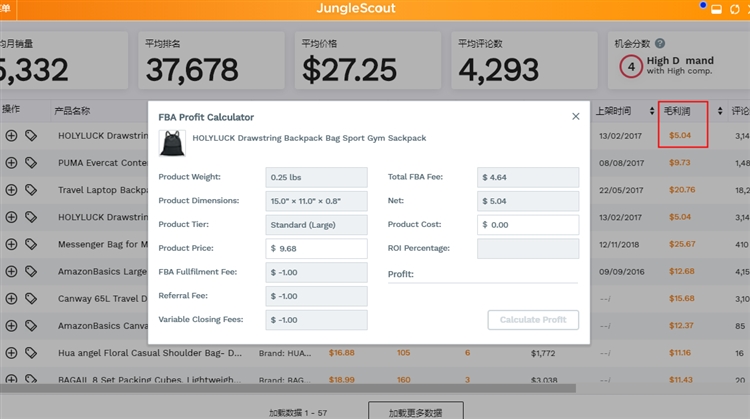Viewport: 750px width, 419px height.
Task: Add AmazonBasics Canvas row with plus icon
Action: pos(11,325)
